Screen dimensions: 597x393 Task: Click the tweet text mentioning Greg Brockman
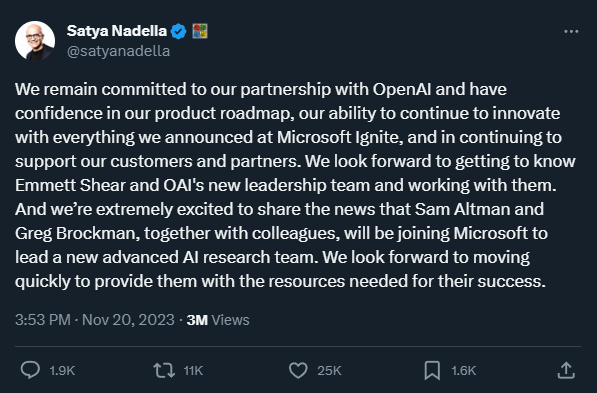coord(77,233)
